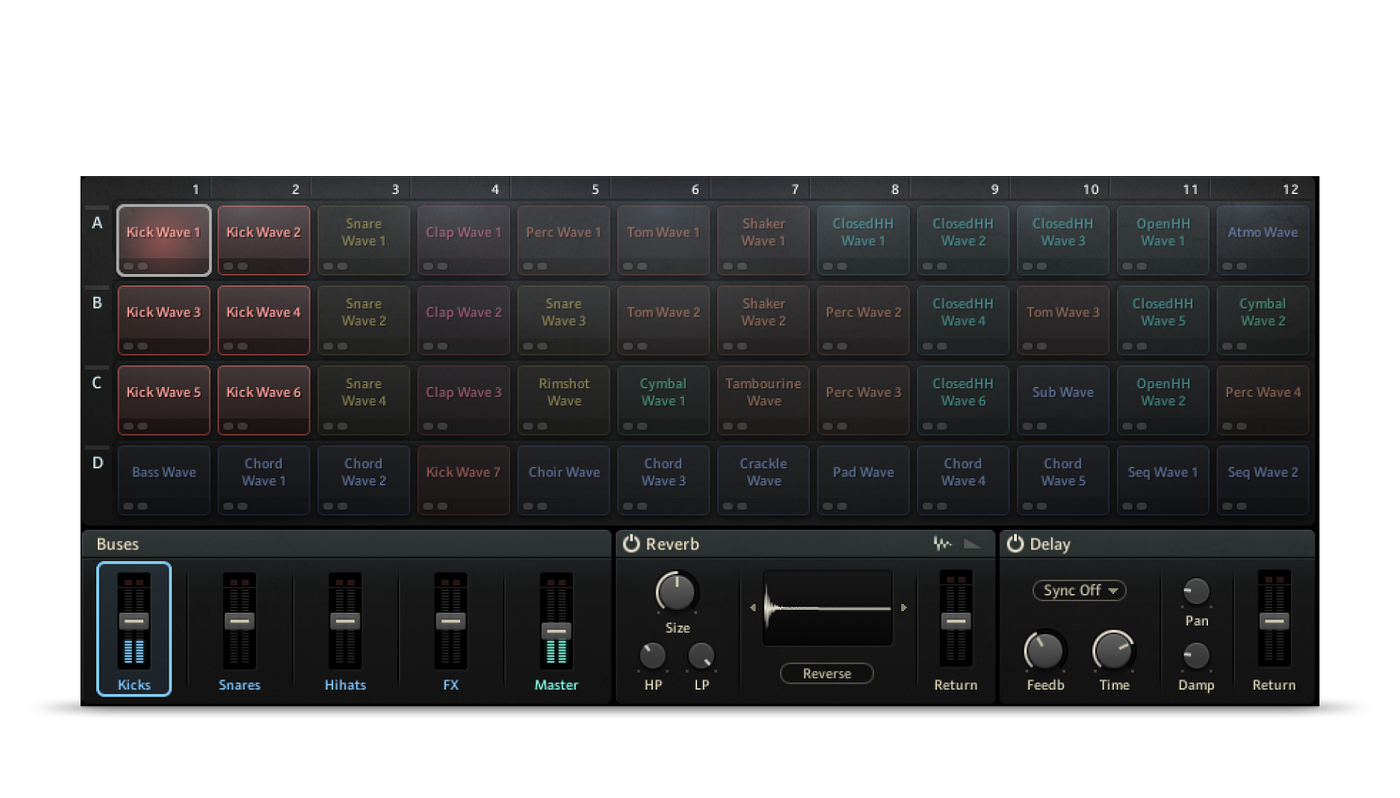Click the Delay Time knob
1400x798 pixels.
coord(1114,651)
